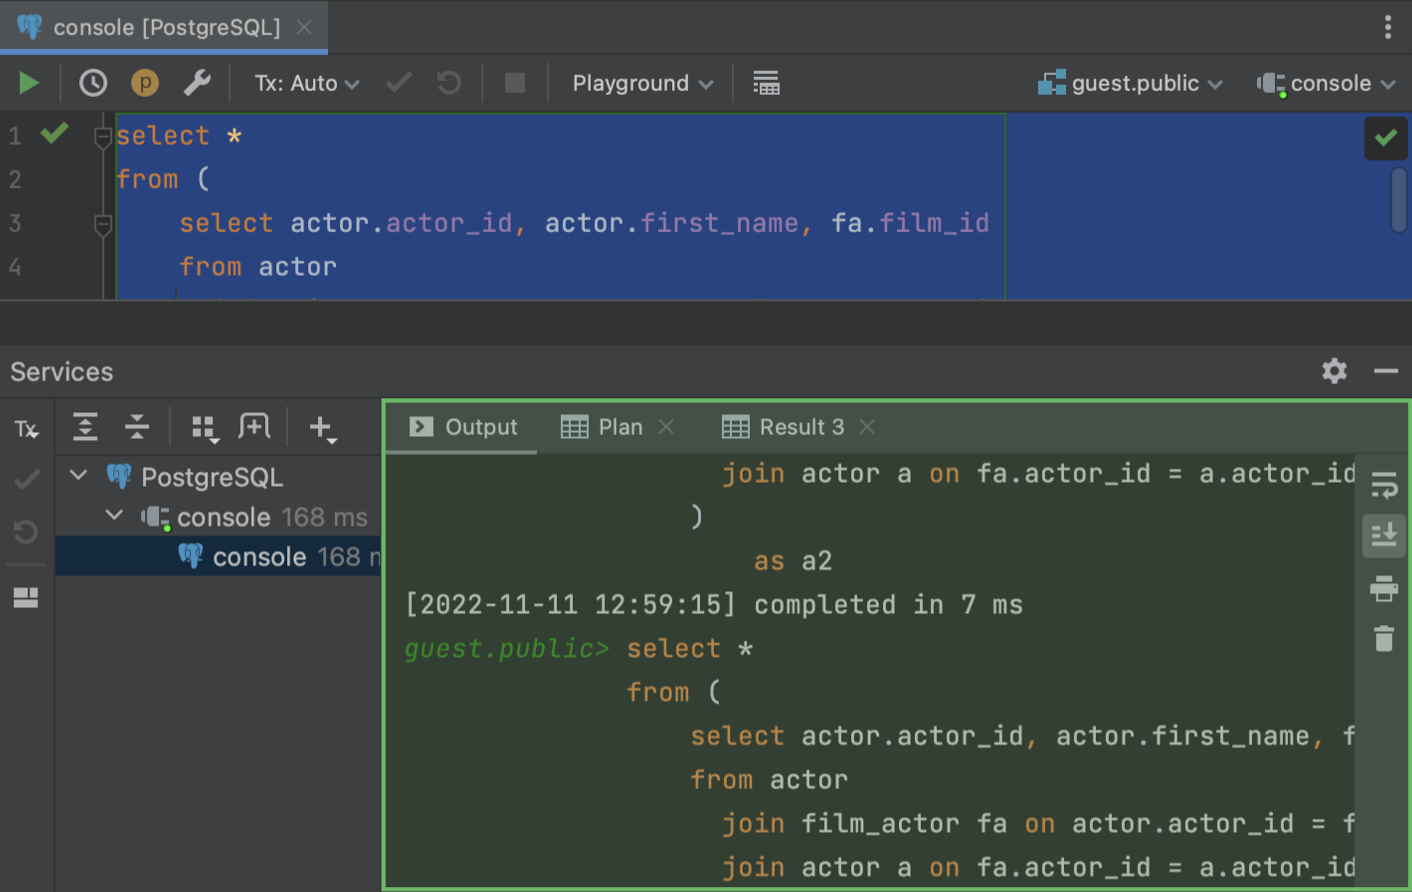Roll back the transaction
This screenshot has height=892, width=1412.
(x=450, y=83)
